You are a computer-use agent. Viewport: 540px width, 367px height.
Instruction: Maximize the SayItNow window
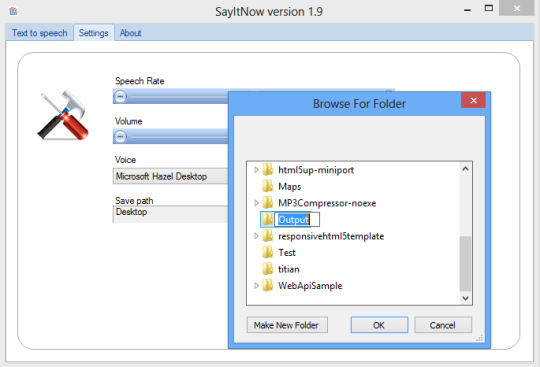(489, 8)
